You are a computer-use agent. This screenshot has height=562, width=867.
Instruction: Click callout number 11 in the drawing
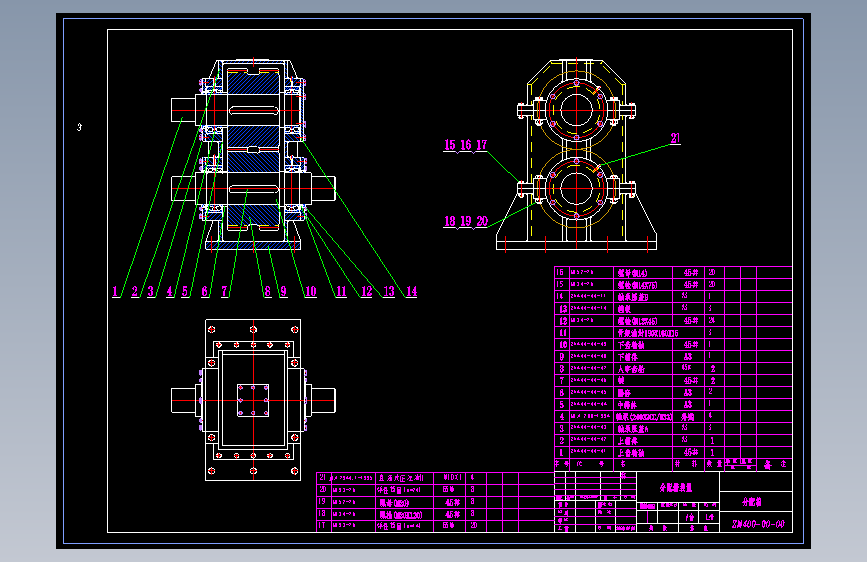pyautogui.click(x=341, y=291)
